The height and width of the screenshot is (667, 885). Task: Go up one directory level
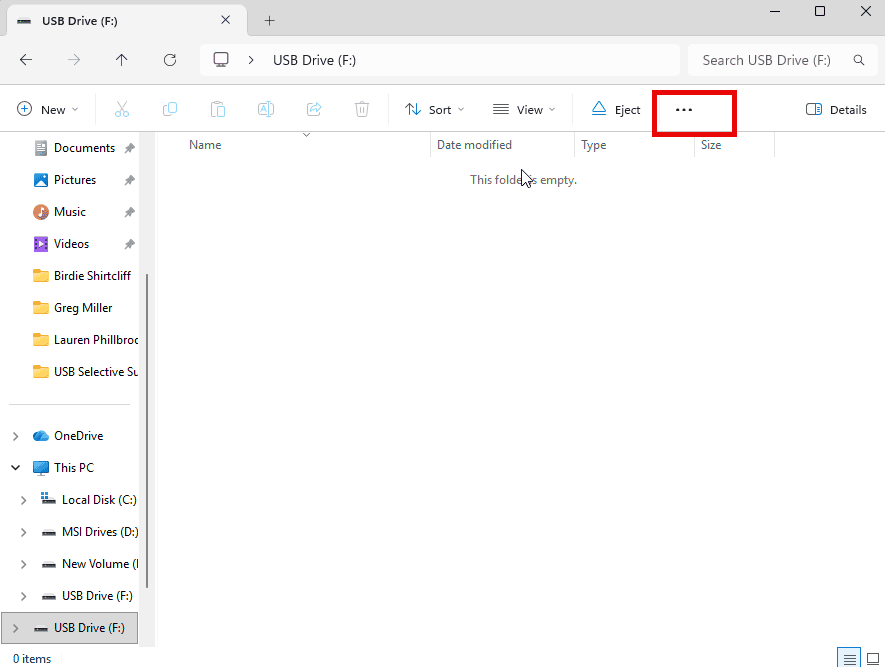point(122,60)
